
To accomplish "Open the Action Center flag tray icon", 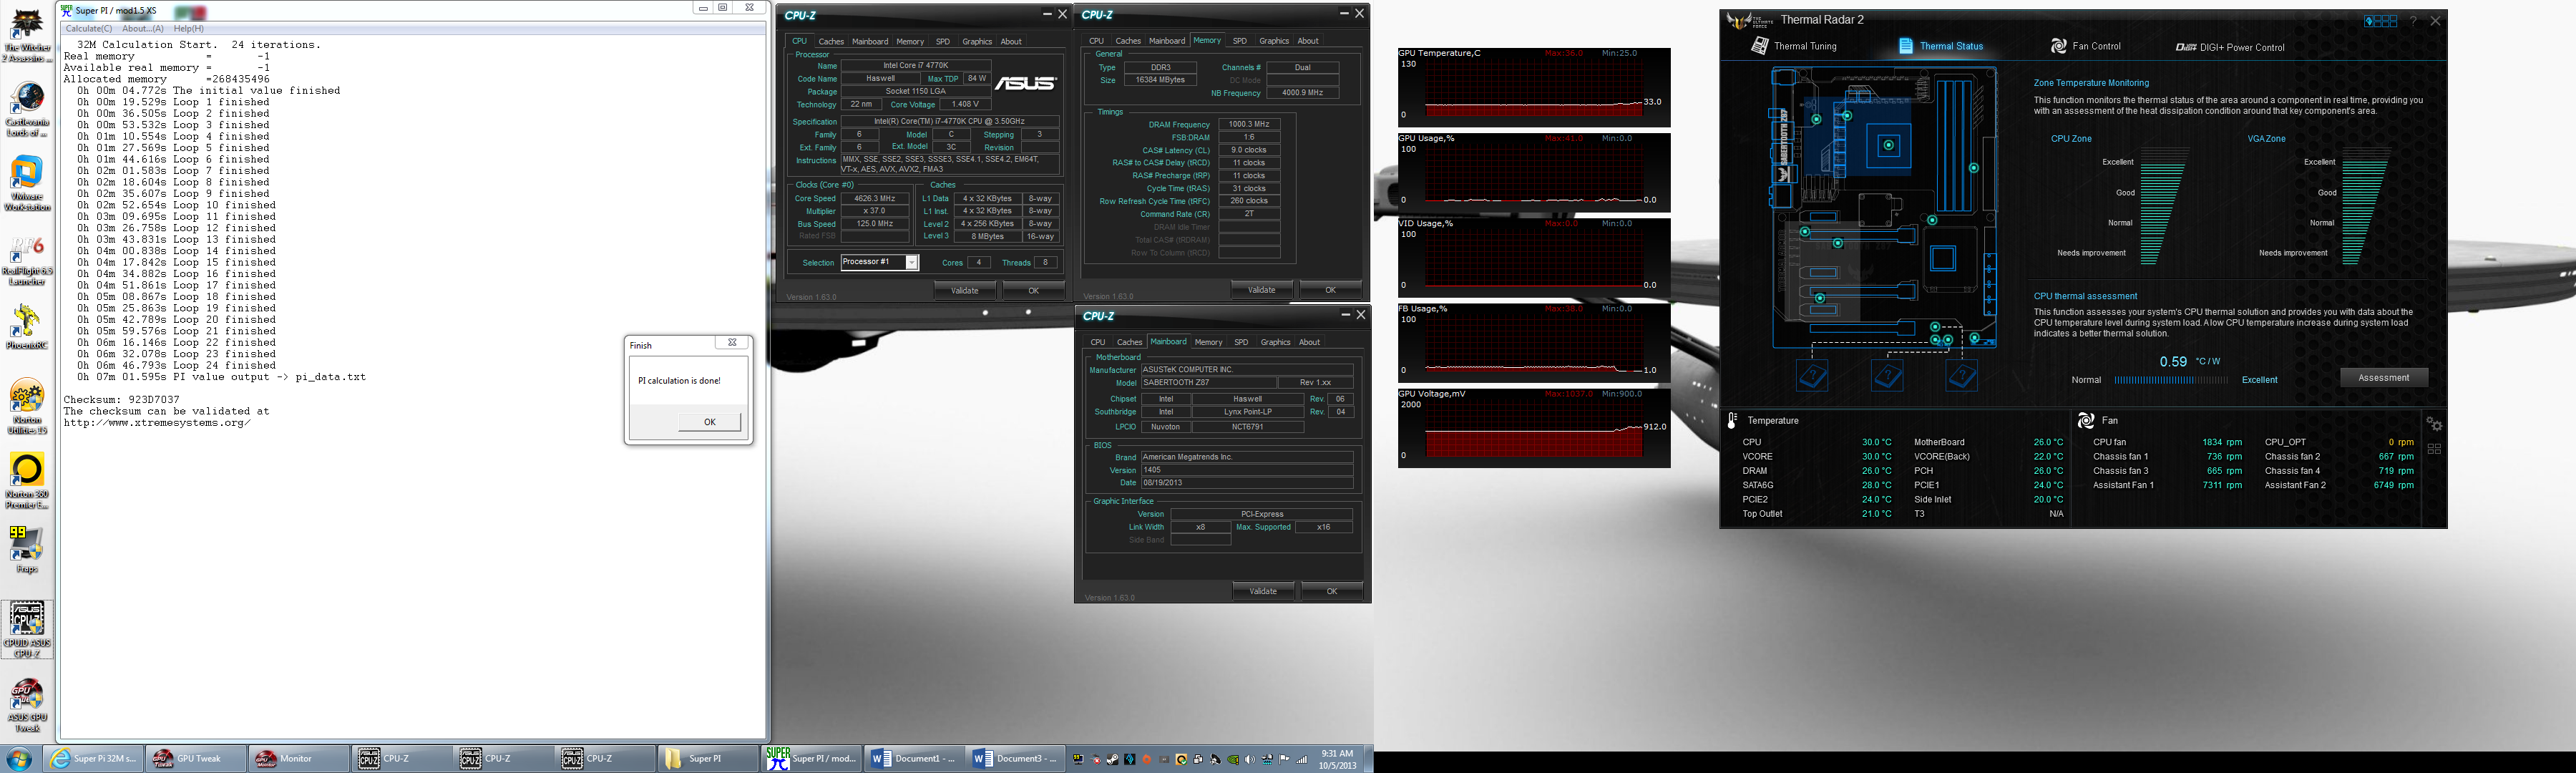I will pos(1284,759).
